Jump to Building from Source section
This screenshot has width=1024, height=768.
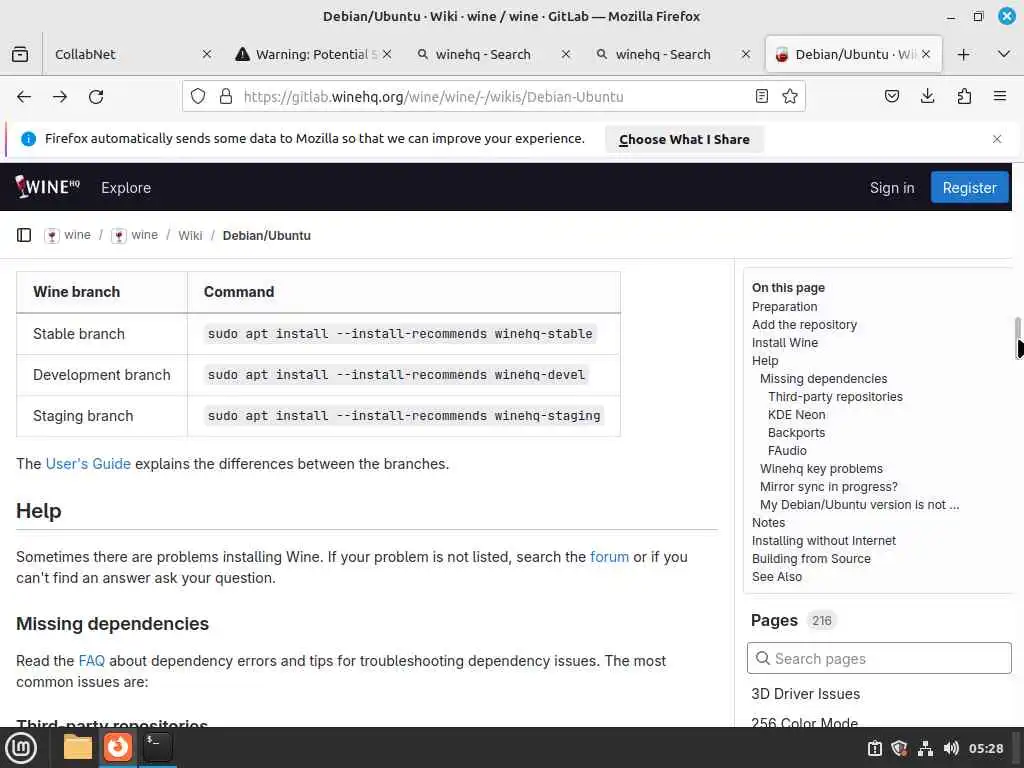click(811, 559)
